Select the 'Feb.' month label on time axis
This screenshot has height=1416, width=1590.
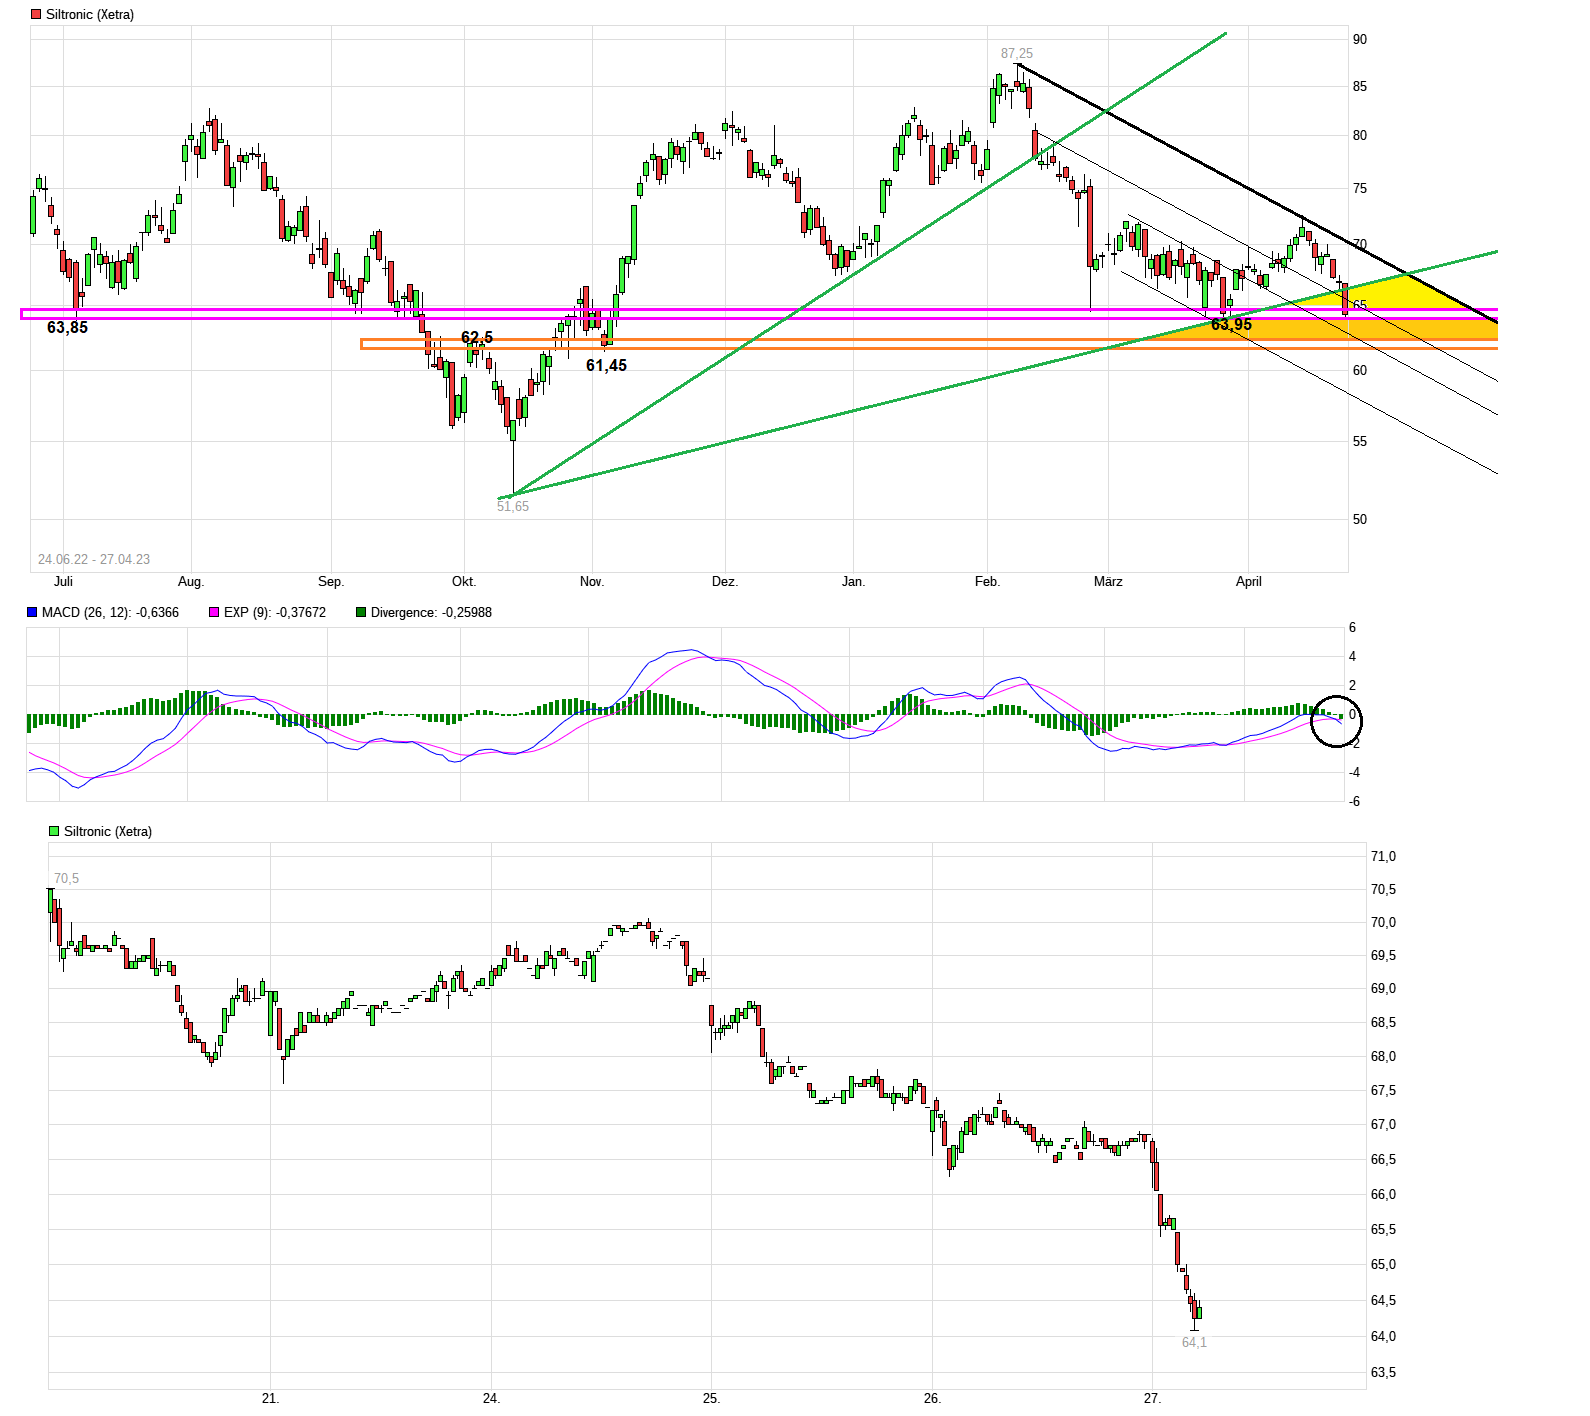tap(987, 582)
